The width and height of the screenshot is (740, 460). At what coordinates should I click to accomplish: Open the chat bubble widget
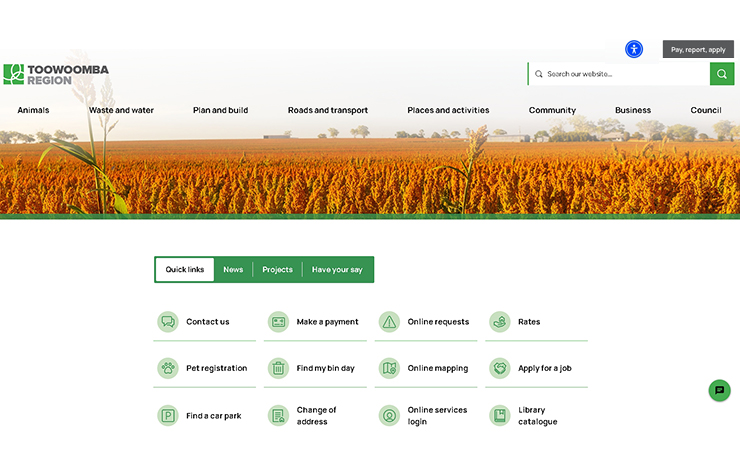coord(719,391)
